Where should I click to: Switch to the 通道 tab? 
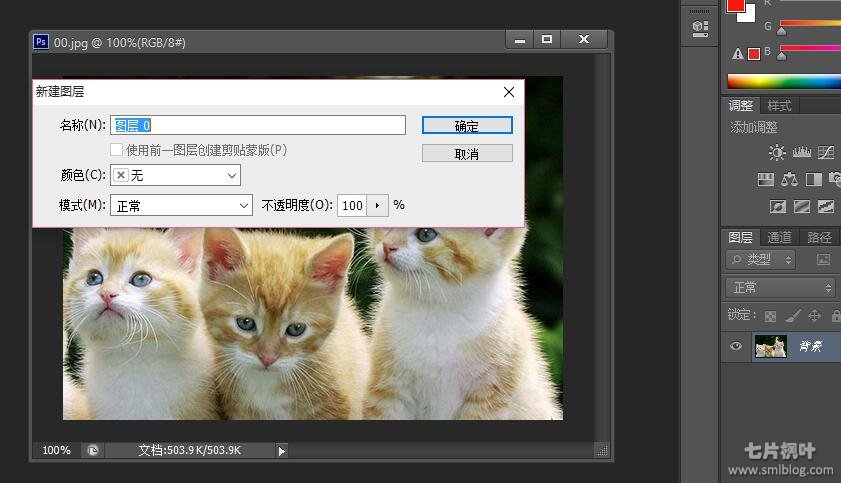coord(779,237)
